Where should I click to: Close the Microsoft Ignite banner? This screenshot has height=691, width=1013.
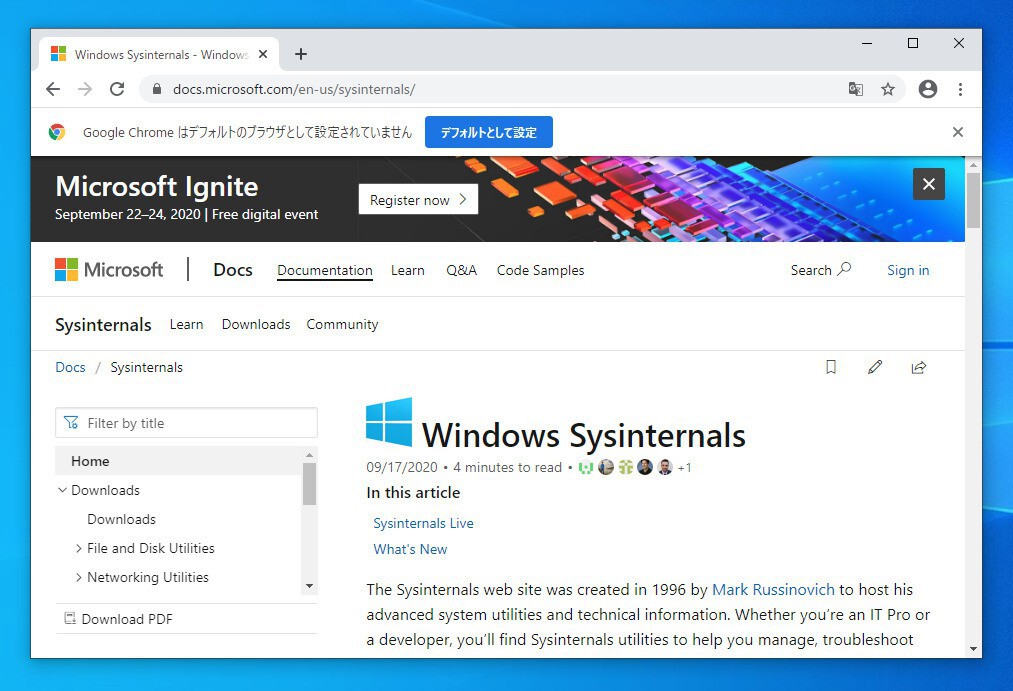click(x=929, y=184)
